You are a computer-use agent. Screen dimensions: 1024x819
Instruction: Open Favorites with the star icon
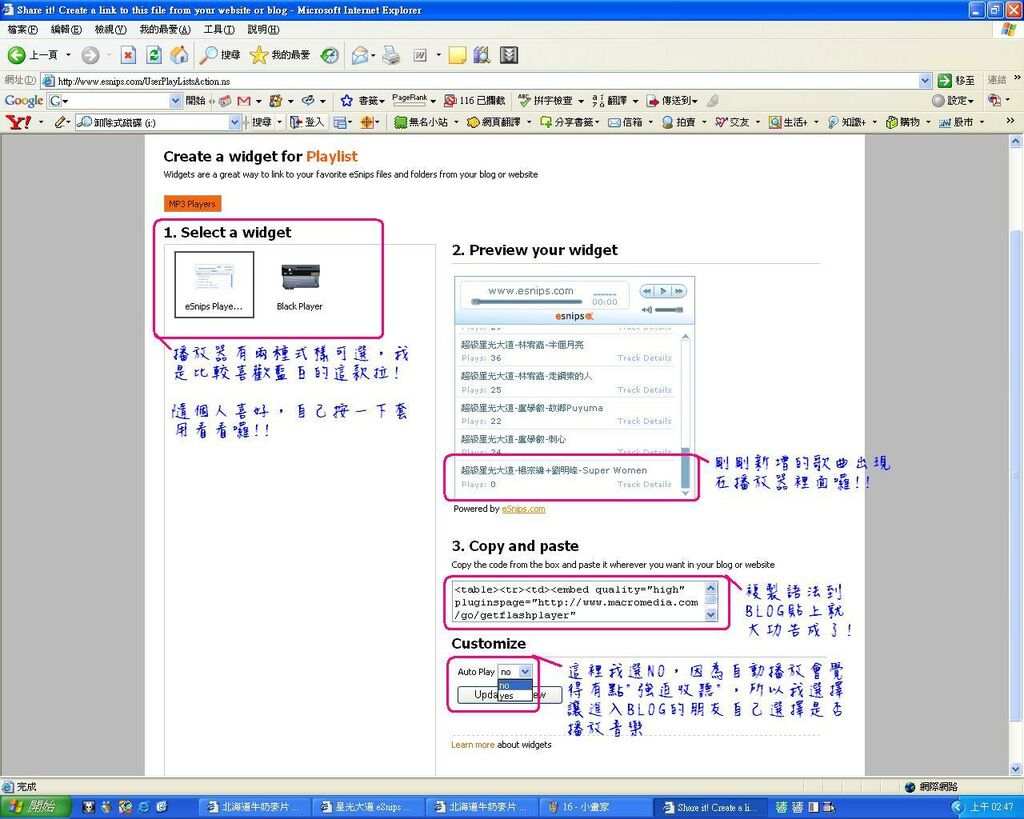click(x=280, y=56)
